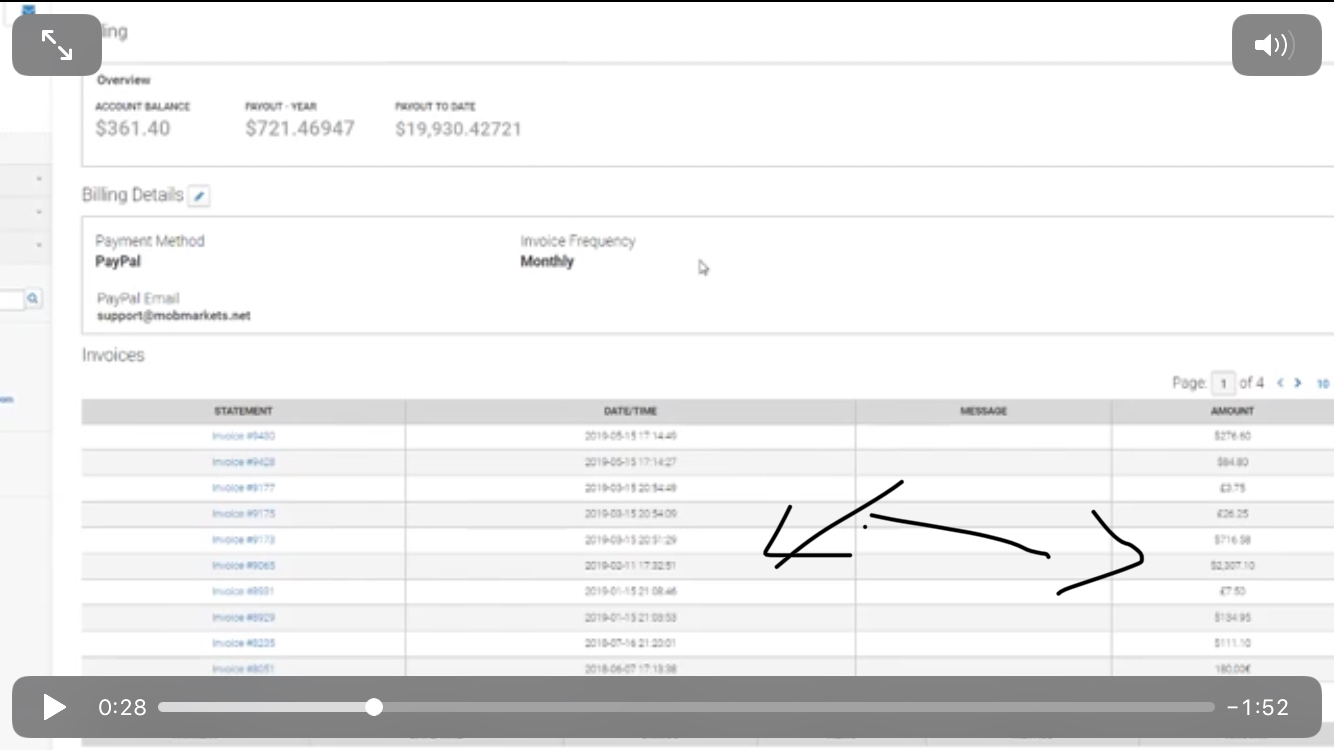Click date 2019-02-11 17:32:51
The image size is (1334, 750).
[630, 566]
